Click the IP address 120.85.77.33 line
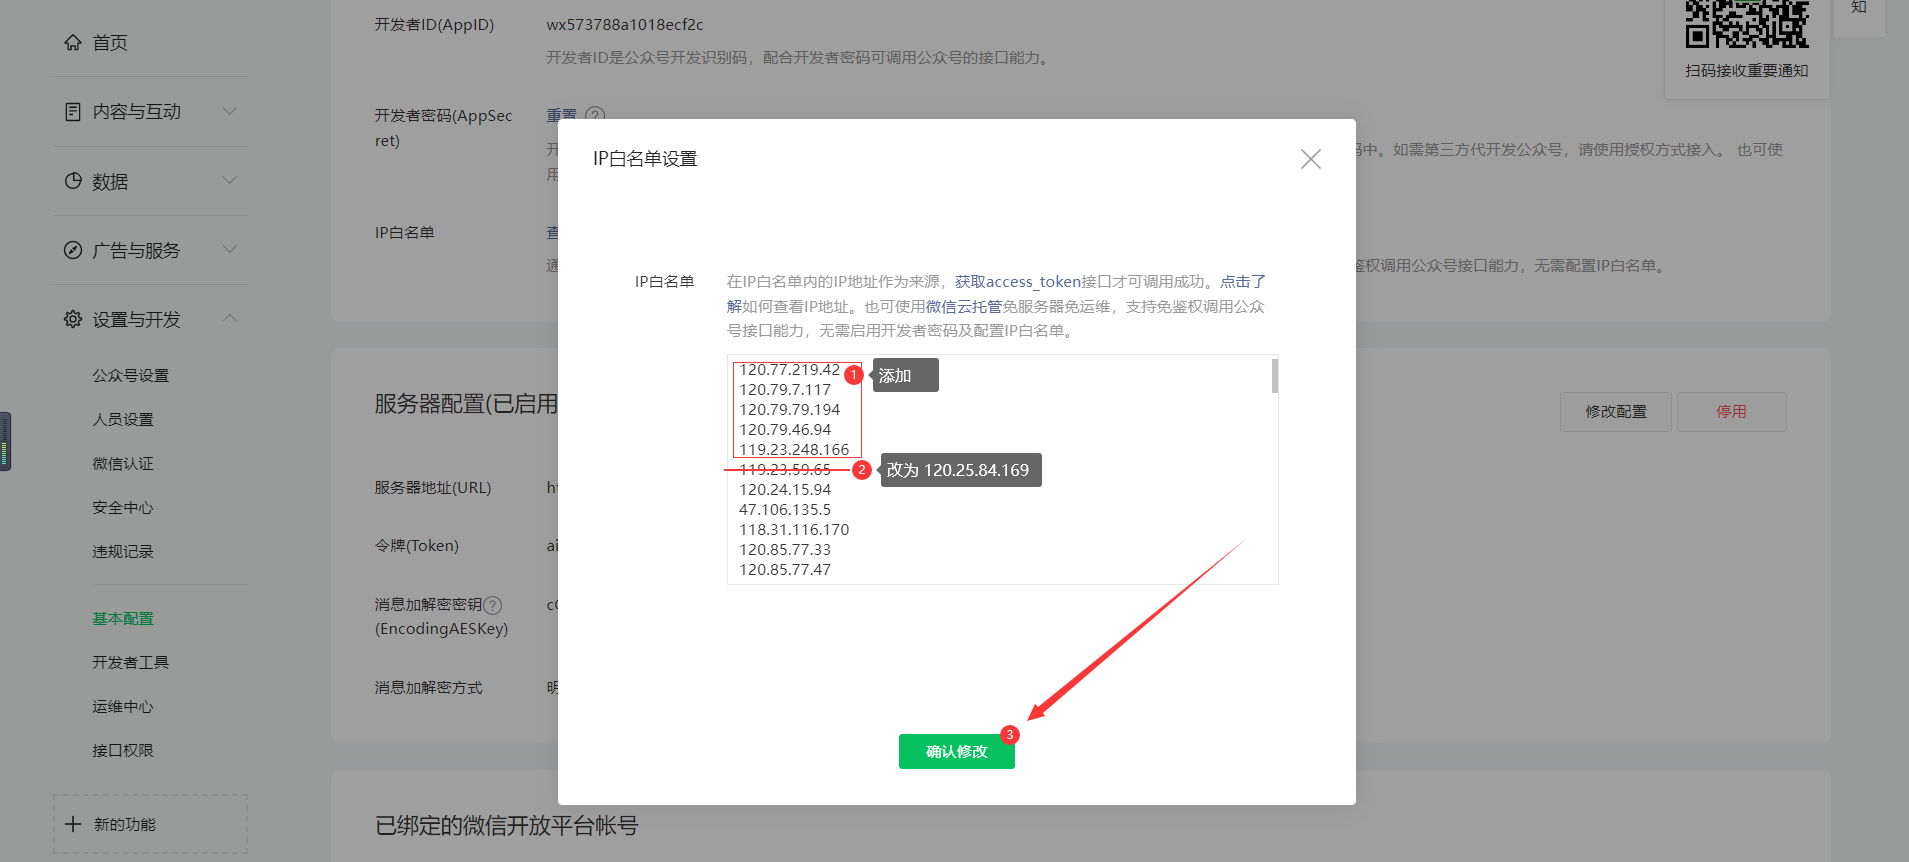 coord(785,550)
